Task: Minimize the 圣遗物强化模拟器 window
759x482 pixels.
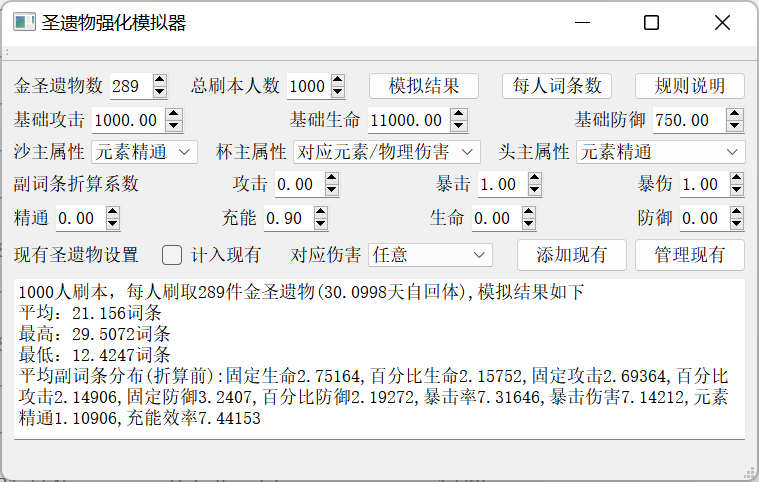Action: [582, 22]
